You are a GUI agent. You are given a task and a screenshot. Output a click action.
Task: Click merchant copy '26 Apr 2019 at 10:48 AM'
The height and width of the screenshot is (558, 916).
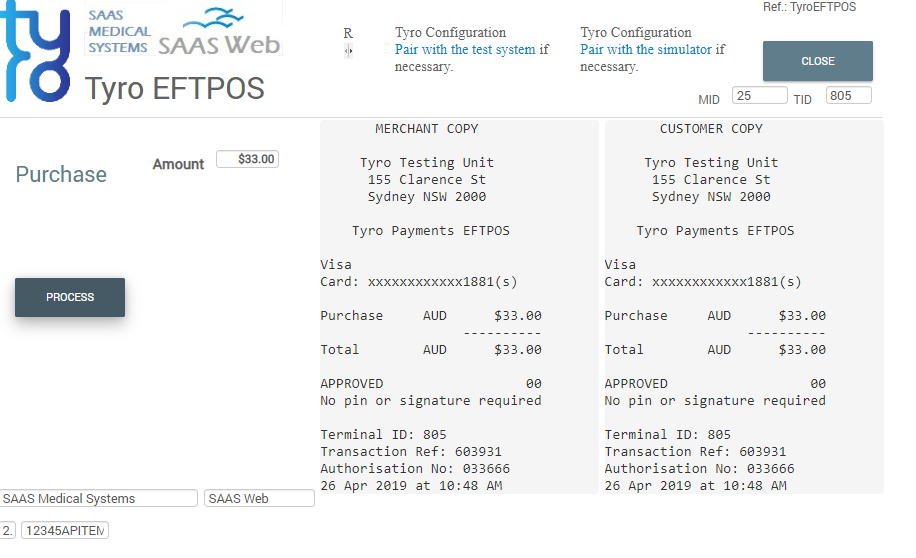tap(411, 486)
